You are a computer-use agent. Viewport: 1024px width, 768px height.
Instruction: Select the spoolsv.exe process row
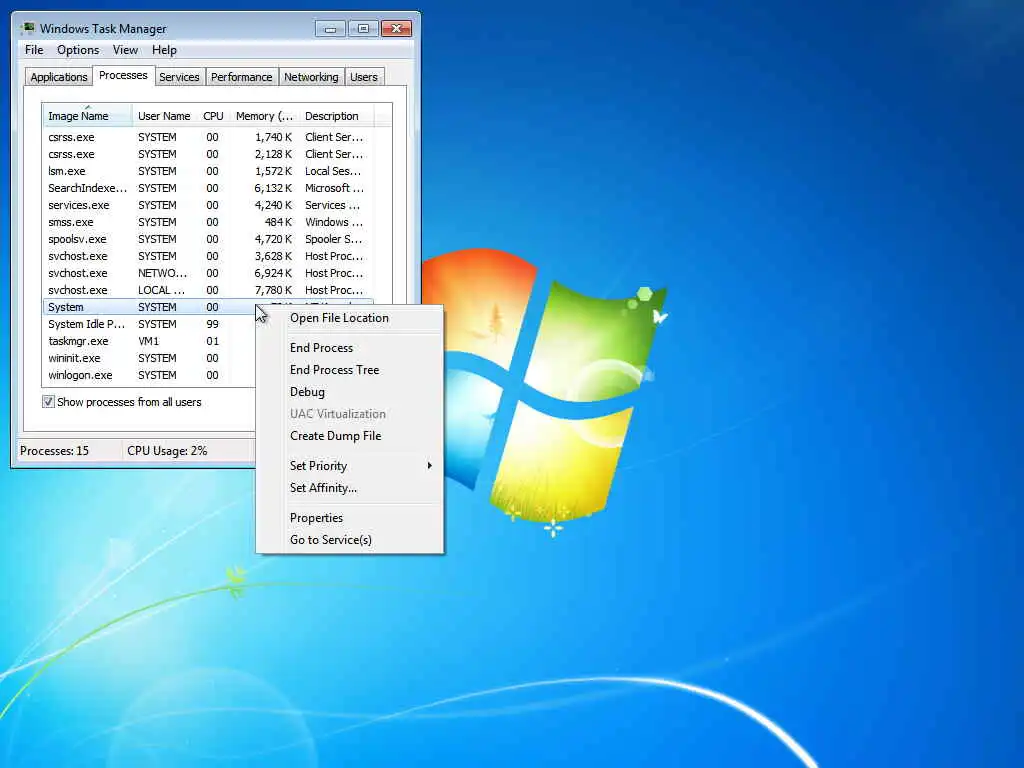coord(208,239)
